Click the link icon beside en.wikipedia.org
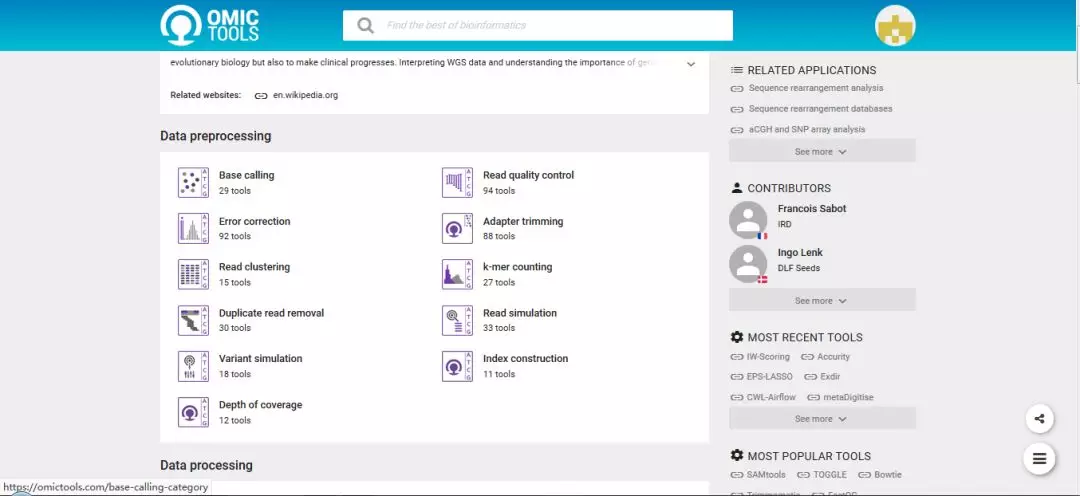1080x496 pixels. (261, 96)
